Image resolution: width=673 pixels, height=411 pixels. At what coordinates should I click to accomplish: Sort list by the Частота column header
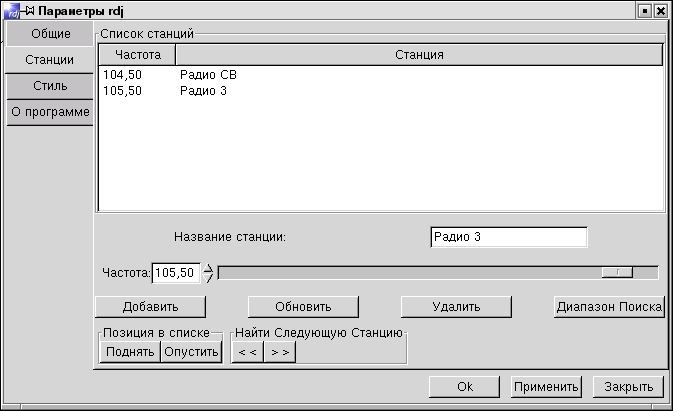click(136, 54)
